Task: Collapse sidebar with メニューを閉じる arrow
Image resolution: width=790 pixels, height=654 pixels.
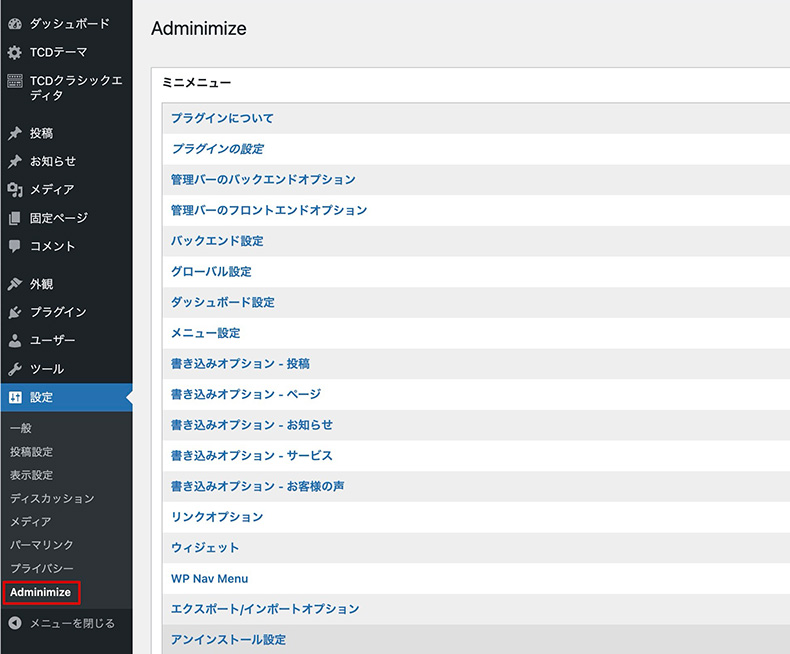Action: [14, 623]
